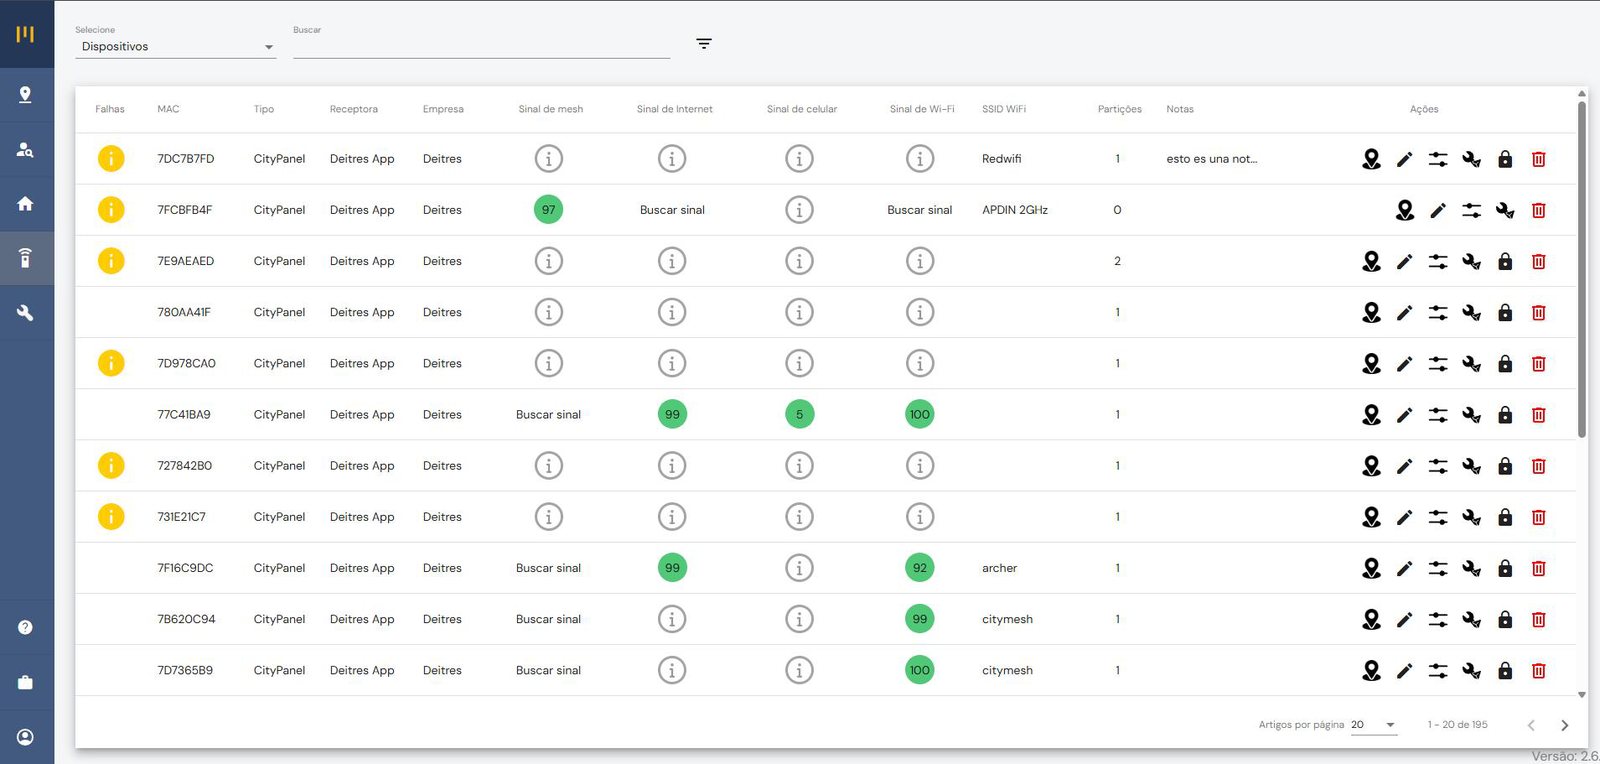Show mesh signal info for 780AA41F
The height and width of the screenshot is (764, 1600).
548,312
